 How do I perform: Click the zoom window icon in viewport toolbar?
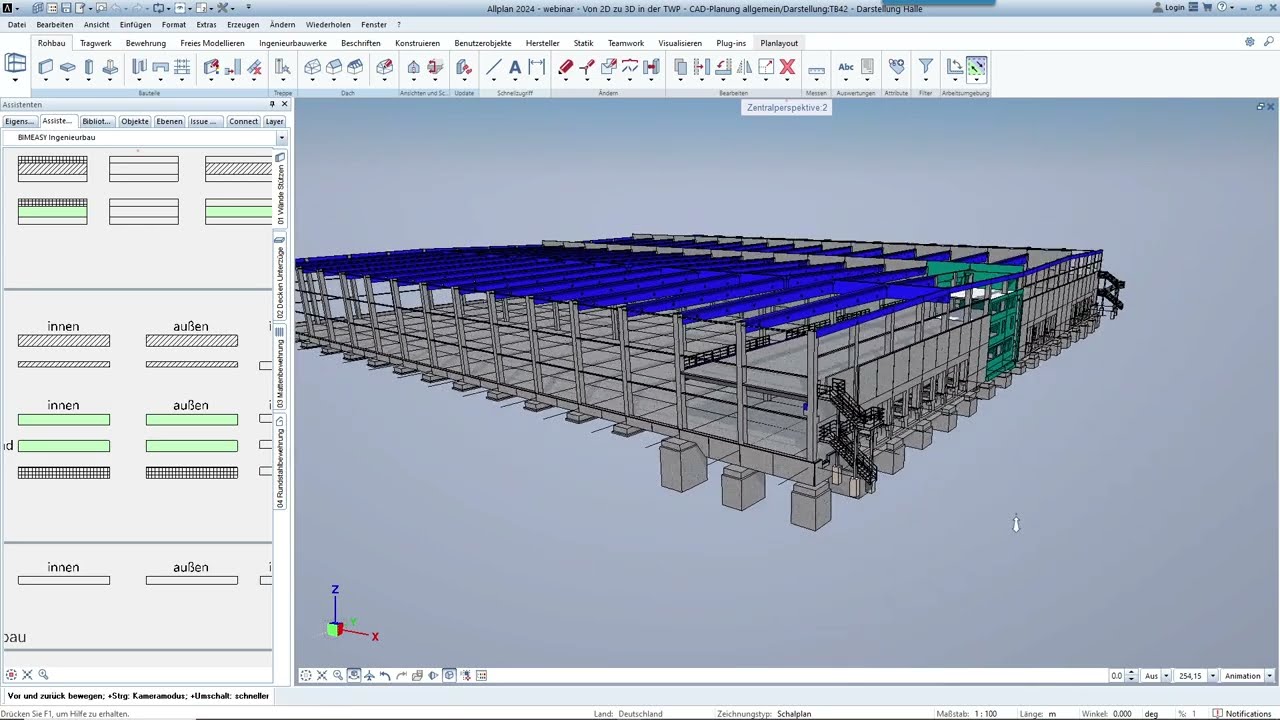click(x=338, y=676)
